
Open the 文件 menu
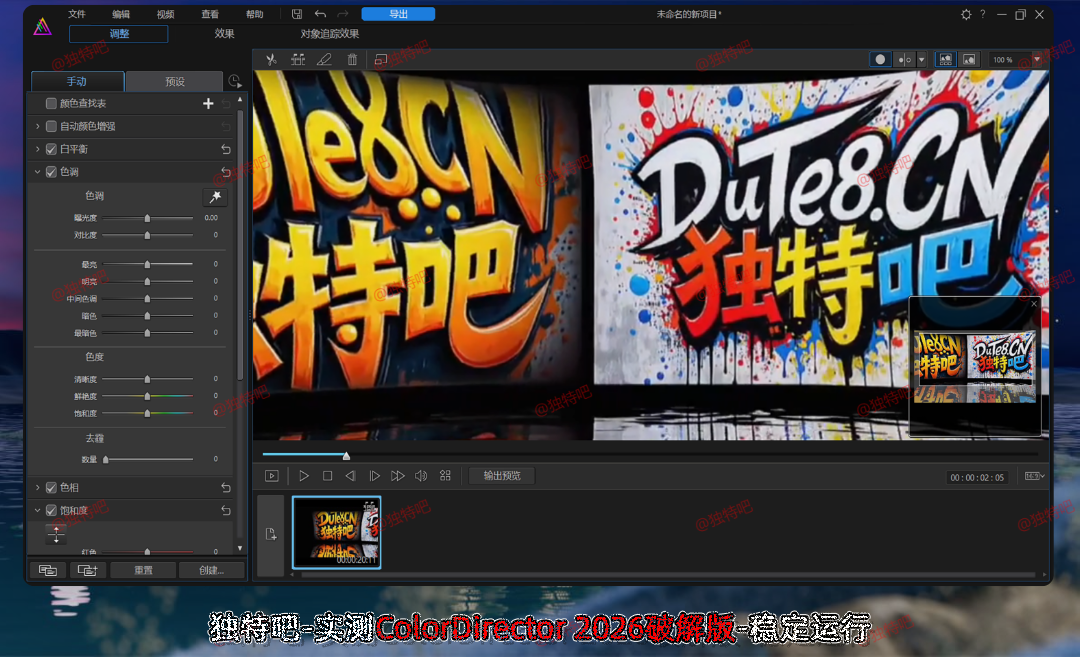[77, 14]
